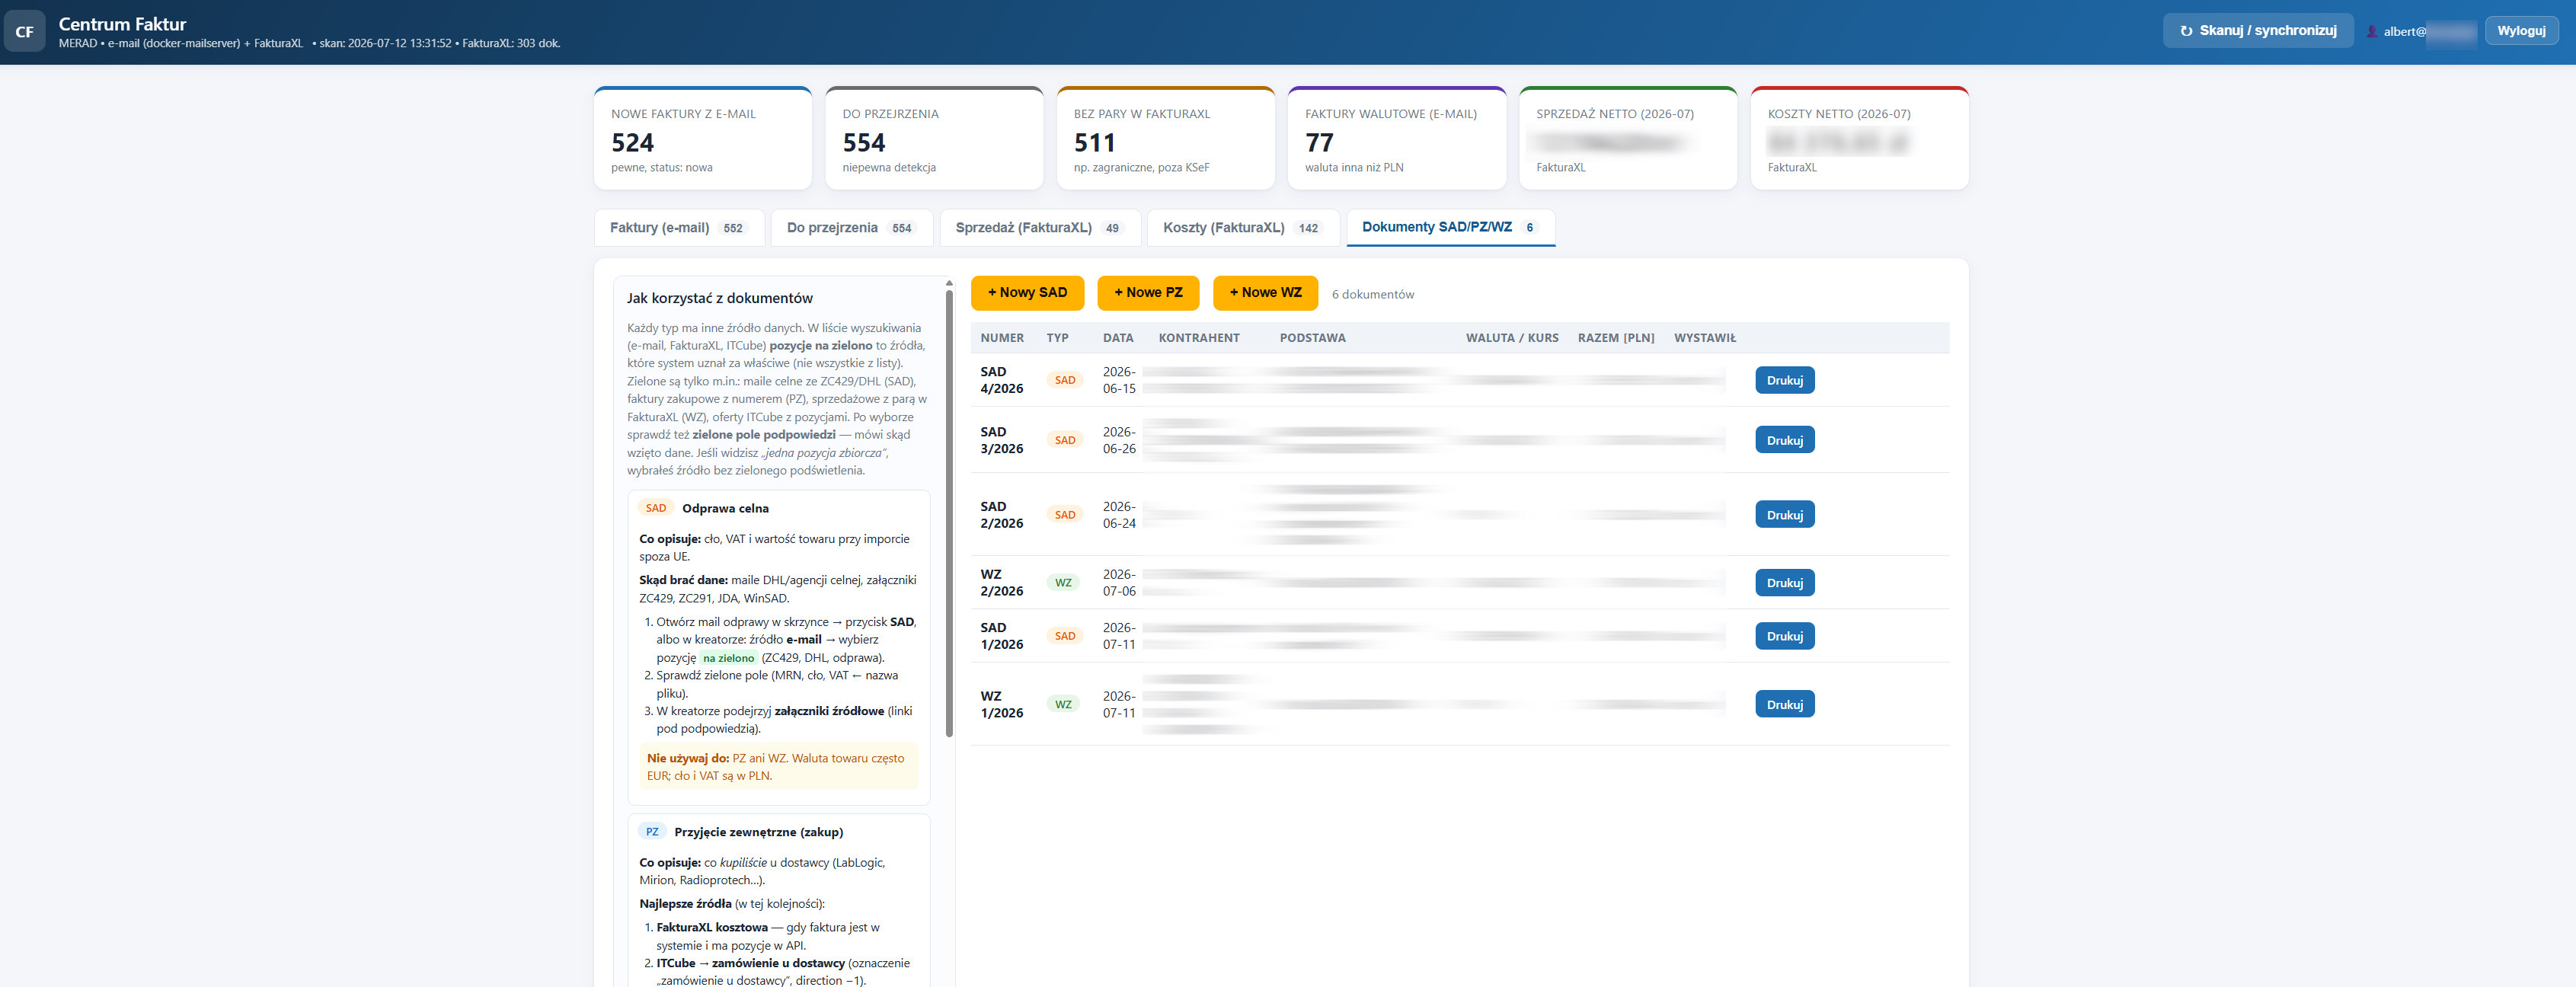Click the WYSTAWIŁ column header

1705,338
